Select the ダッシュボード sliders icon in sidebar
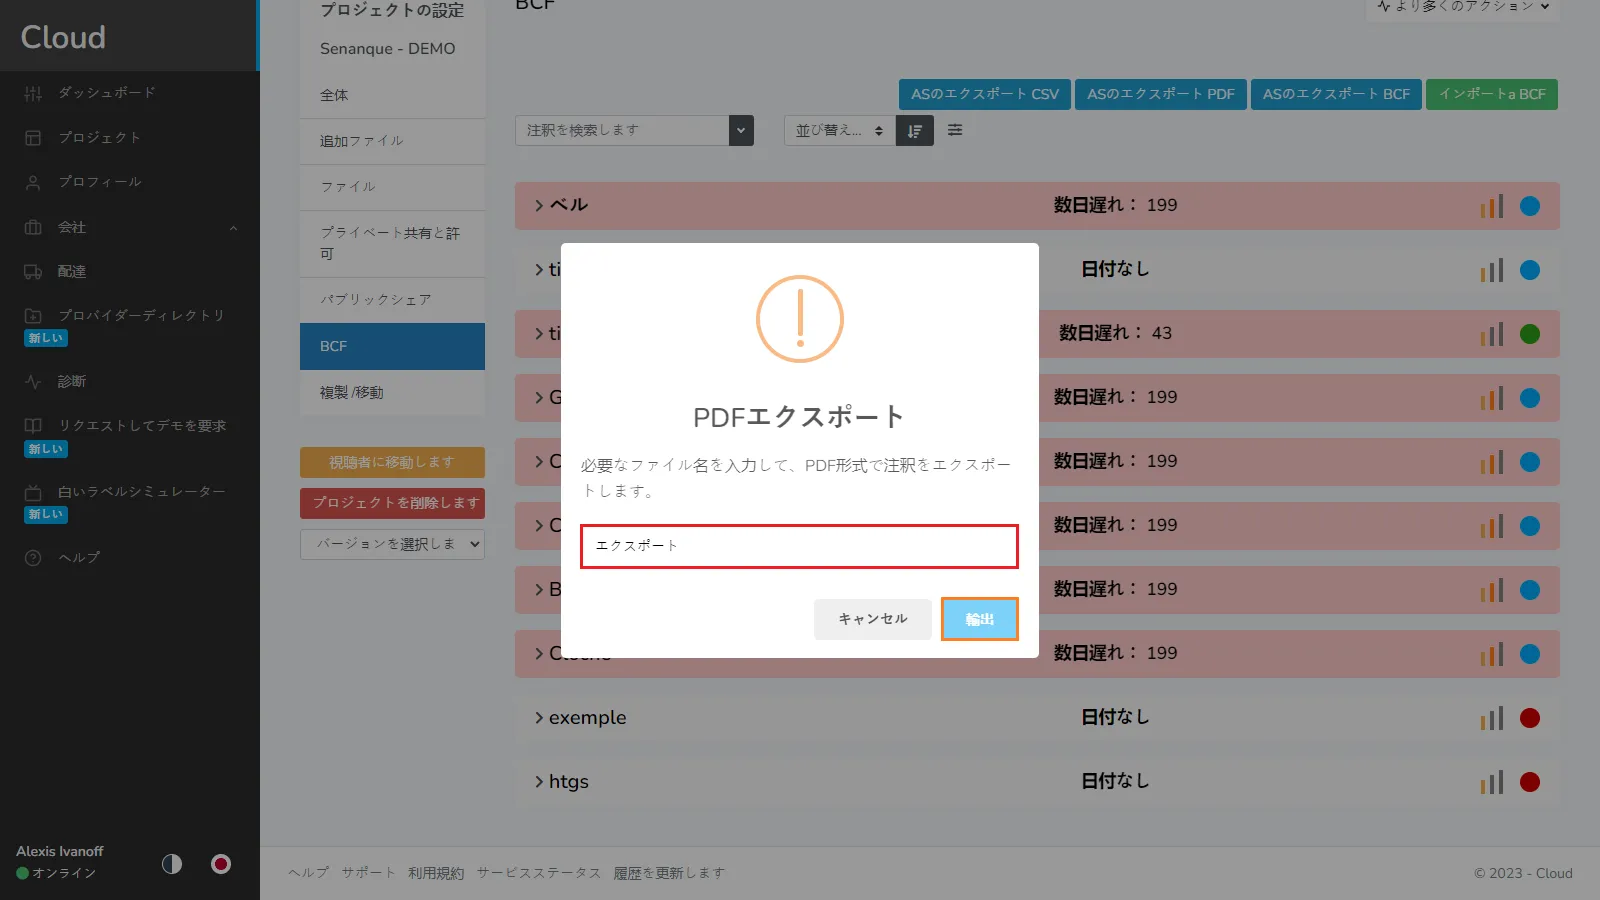Image resolution: width=1600 pixels, height=900 pixels. [32, 92]
